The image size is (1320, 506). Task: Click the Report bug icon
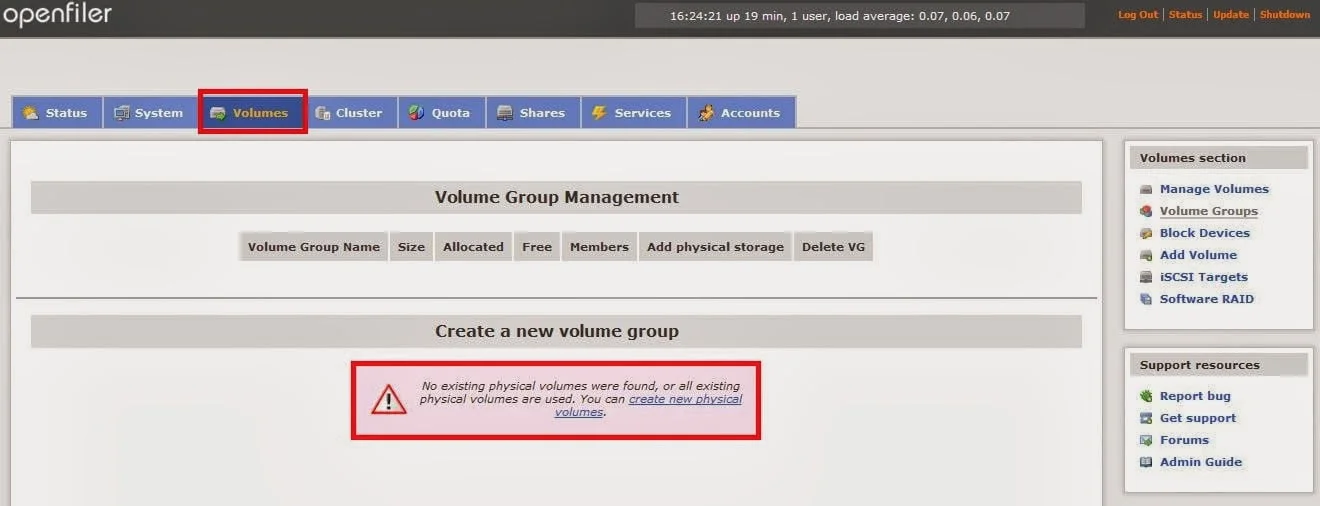pos(1146,396)
